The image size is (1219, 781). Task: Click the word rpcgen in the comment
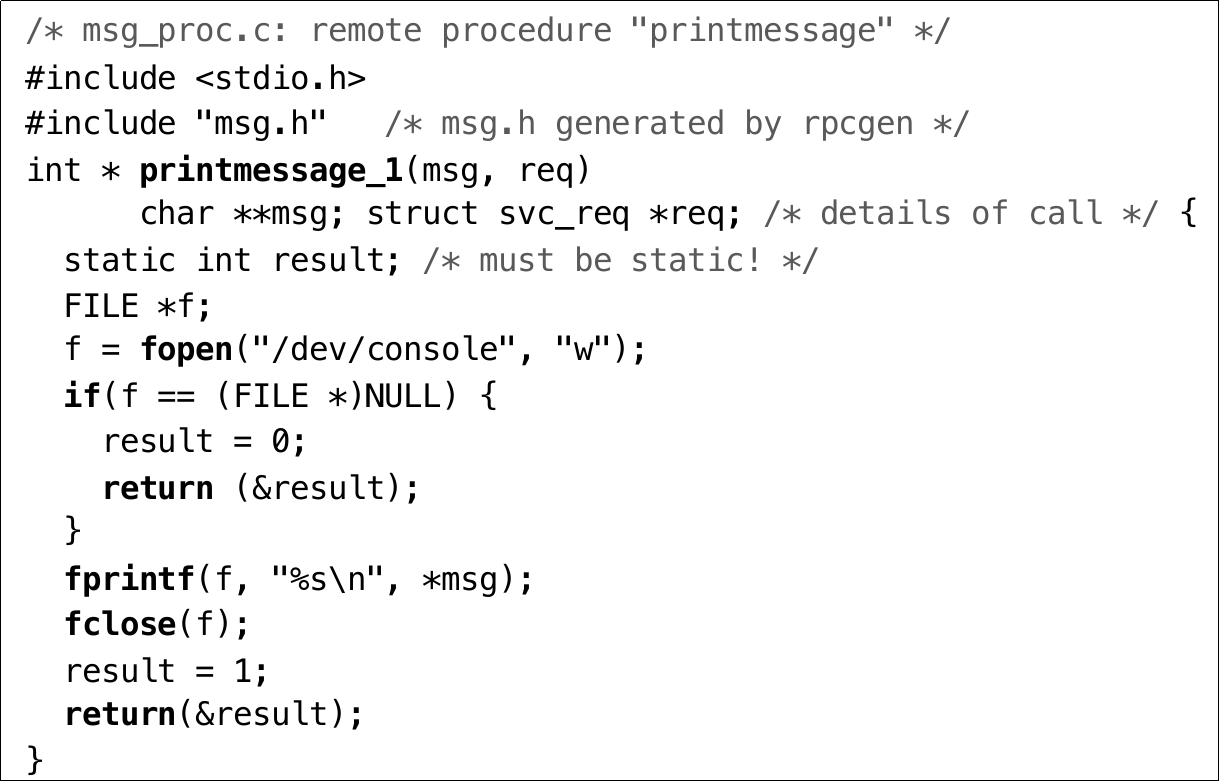[858, 124]
